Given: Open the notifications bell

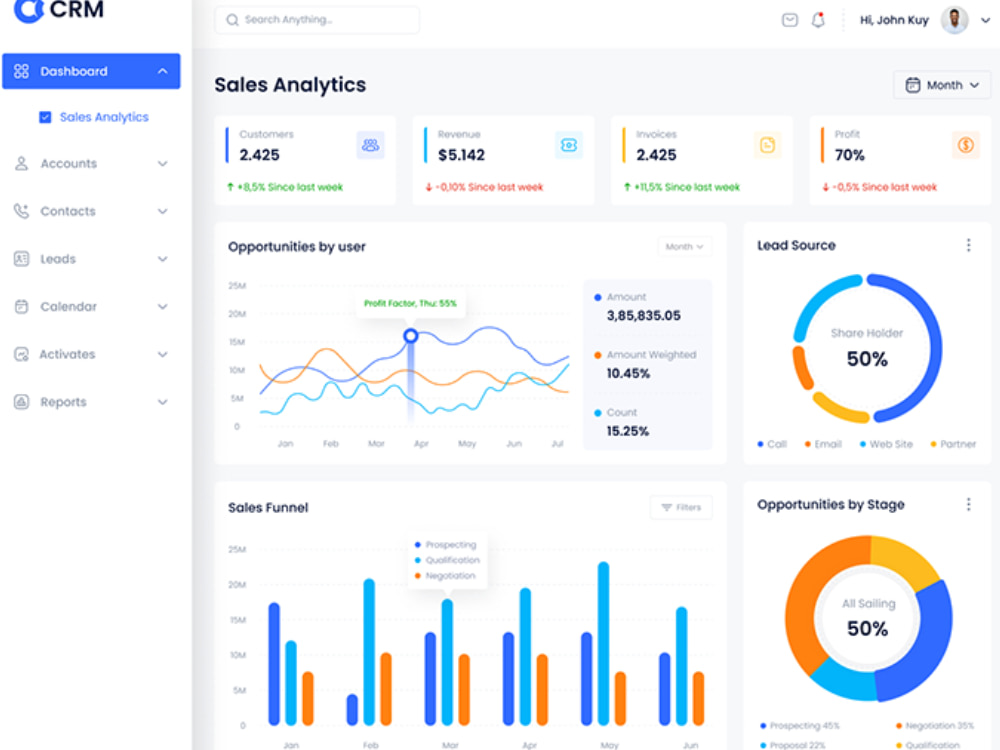Looking at the screenshot, I should [818, 20].
